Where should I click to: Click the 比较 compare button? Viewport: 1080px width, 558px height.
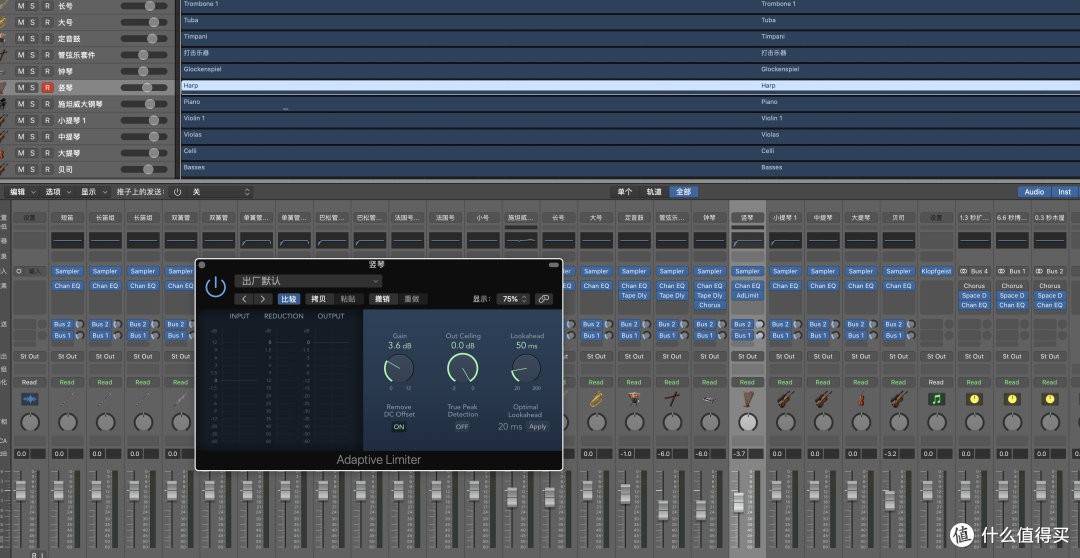(289, 299)
